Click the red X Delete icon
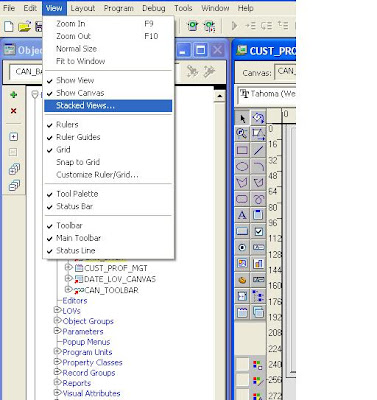Image resolution: width=377 pixels, height=400 pixels. [x=14, y=111]
